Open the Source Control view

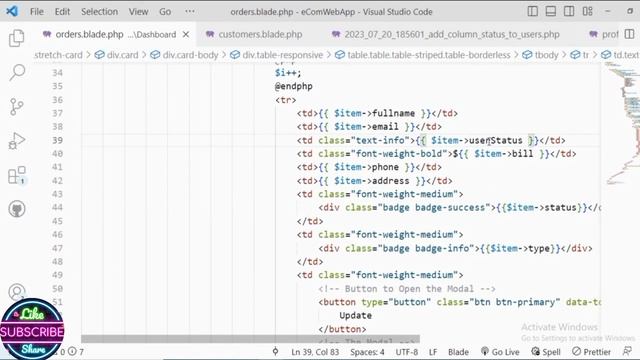click(17, 107)
